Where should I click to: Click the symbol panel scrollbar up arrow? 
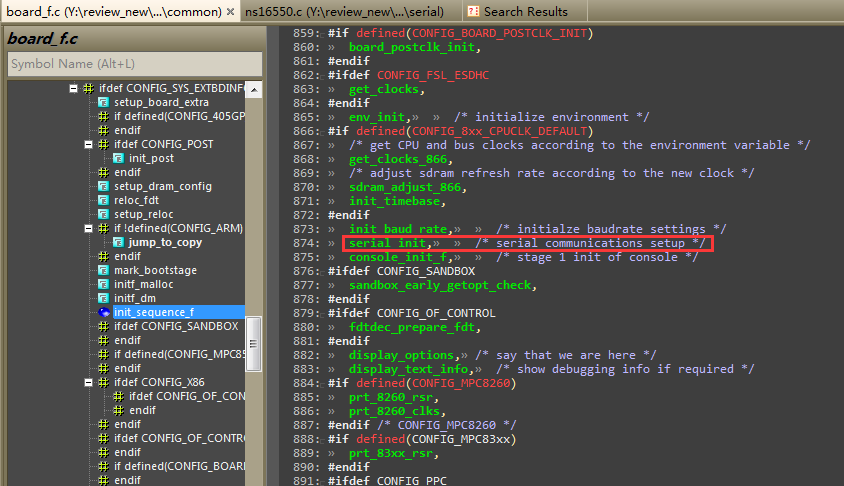tap(254, 89)
